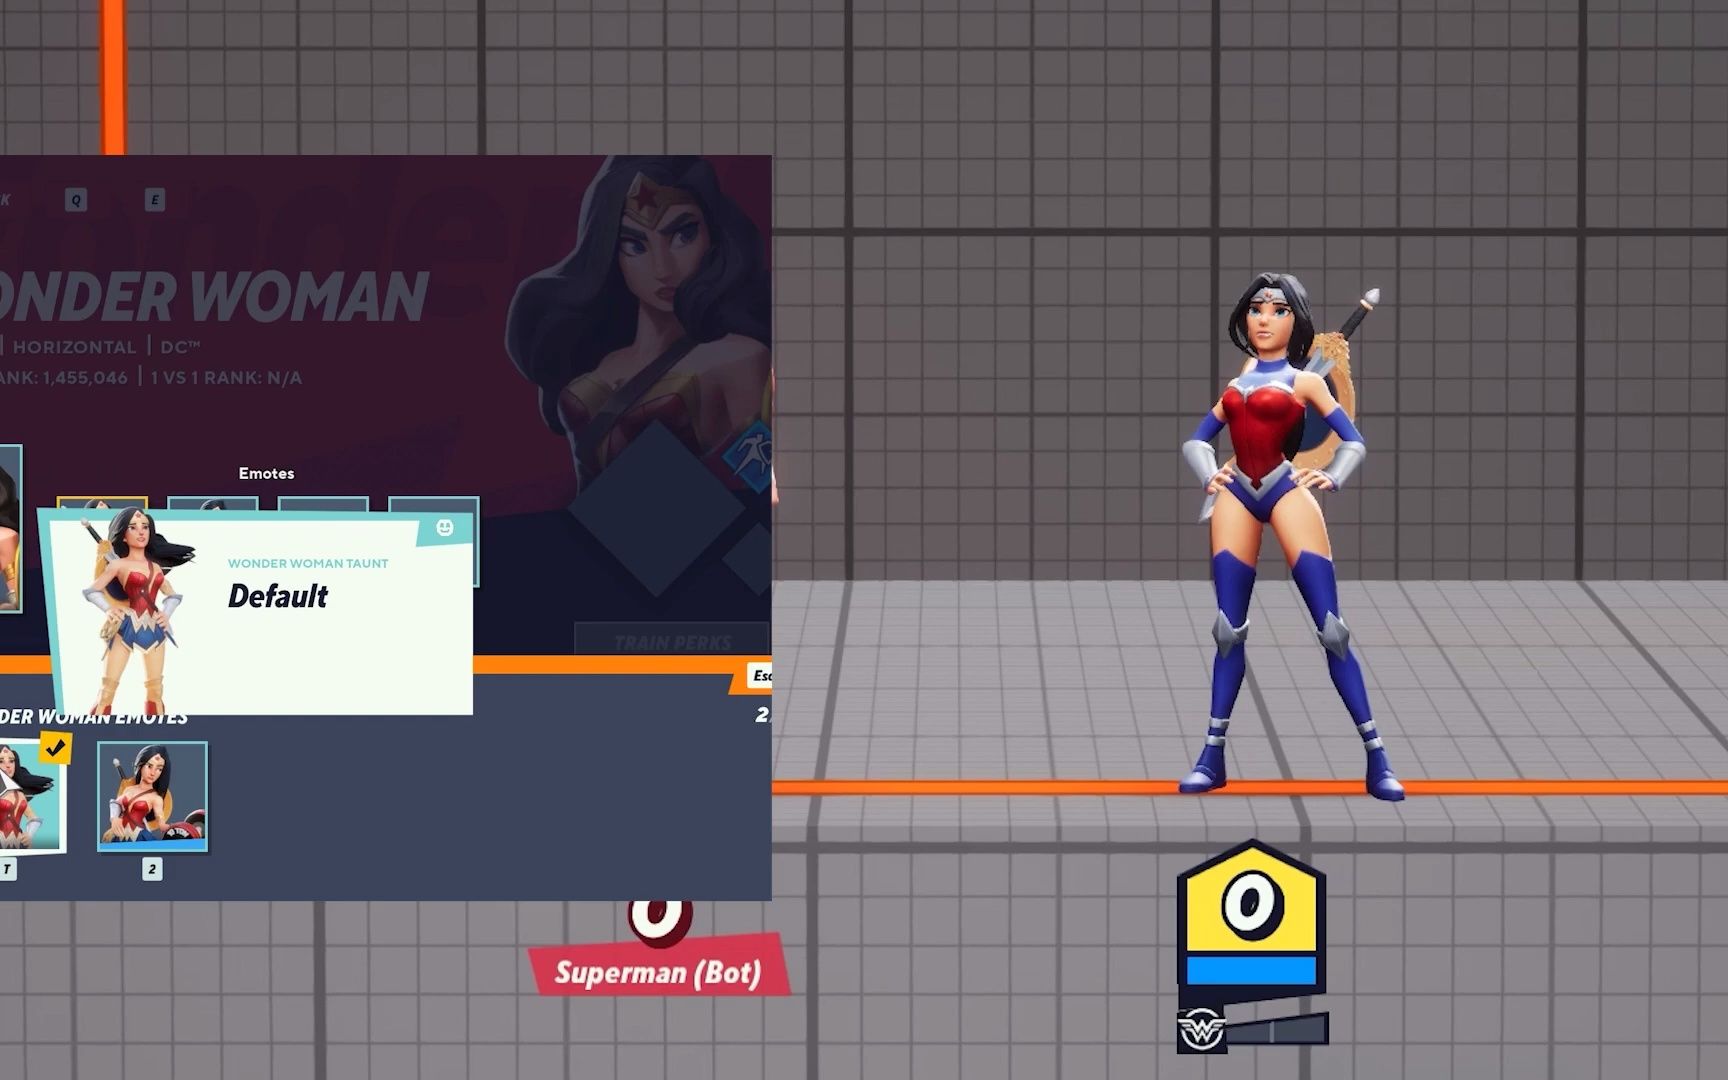The height and width of the screenshot is (1080, 1728).
Task: Open the Train Perks button
Action: (672, 640)
